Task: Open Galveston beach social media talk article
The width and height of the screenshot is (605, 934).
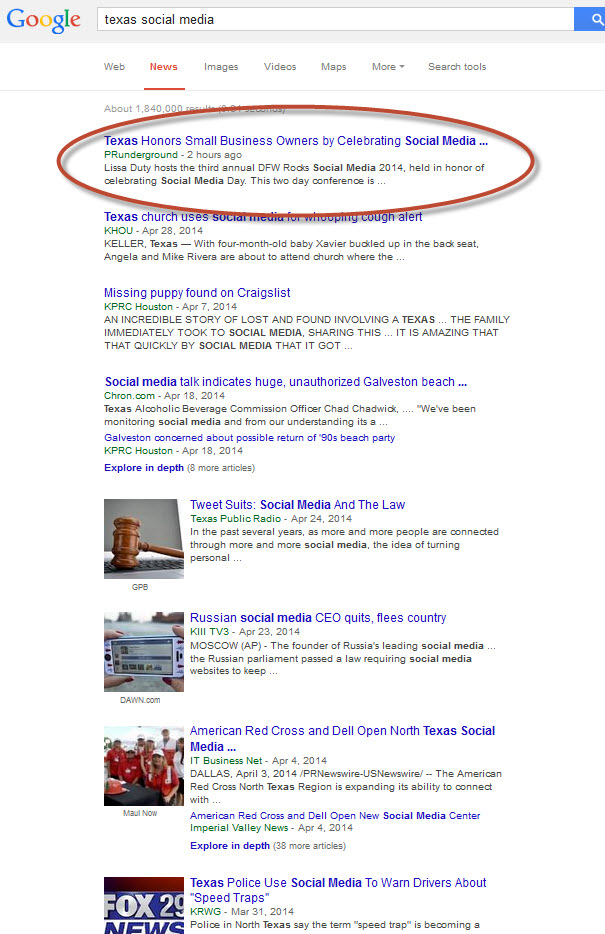Action: [x=286, y=382]
